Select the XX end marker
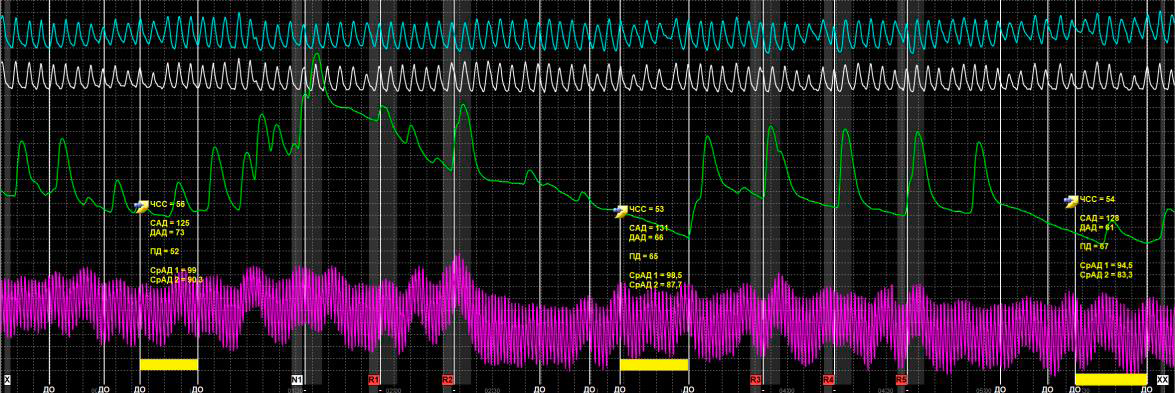Image resolution: width=1175 pixels, height=394 pixels. 1162,381
